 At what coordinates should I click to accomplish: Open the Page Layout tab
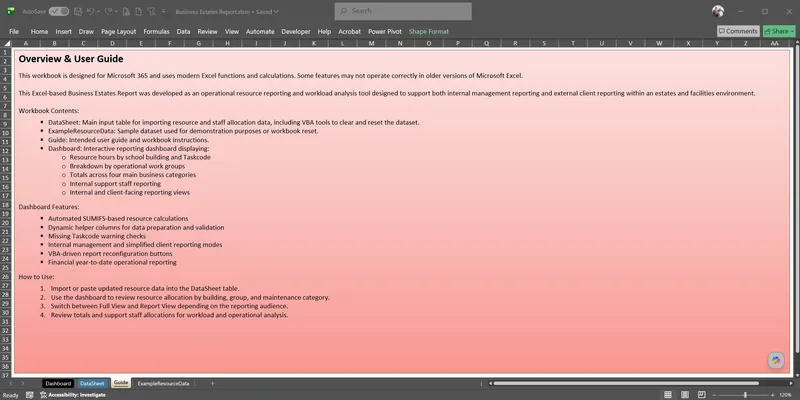pos(118,32)
